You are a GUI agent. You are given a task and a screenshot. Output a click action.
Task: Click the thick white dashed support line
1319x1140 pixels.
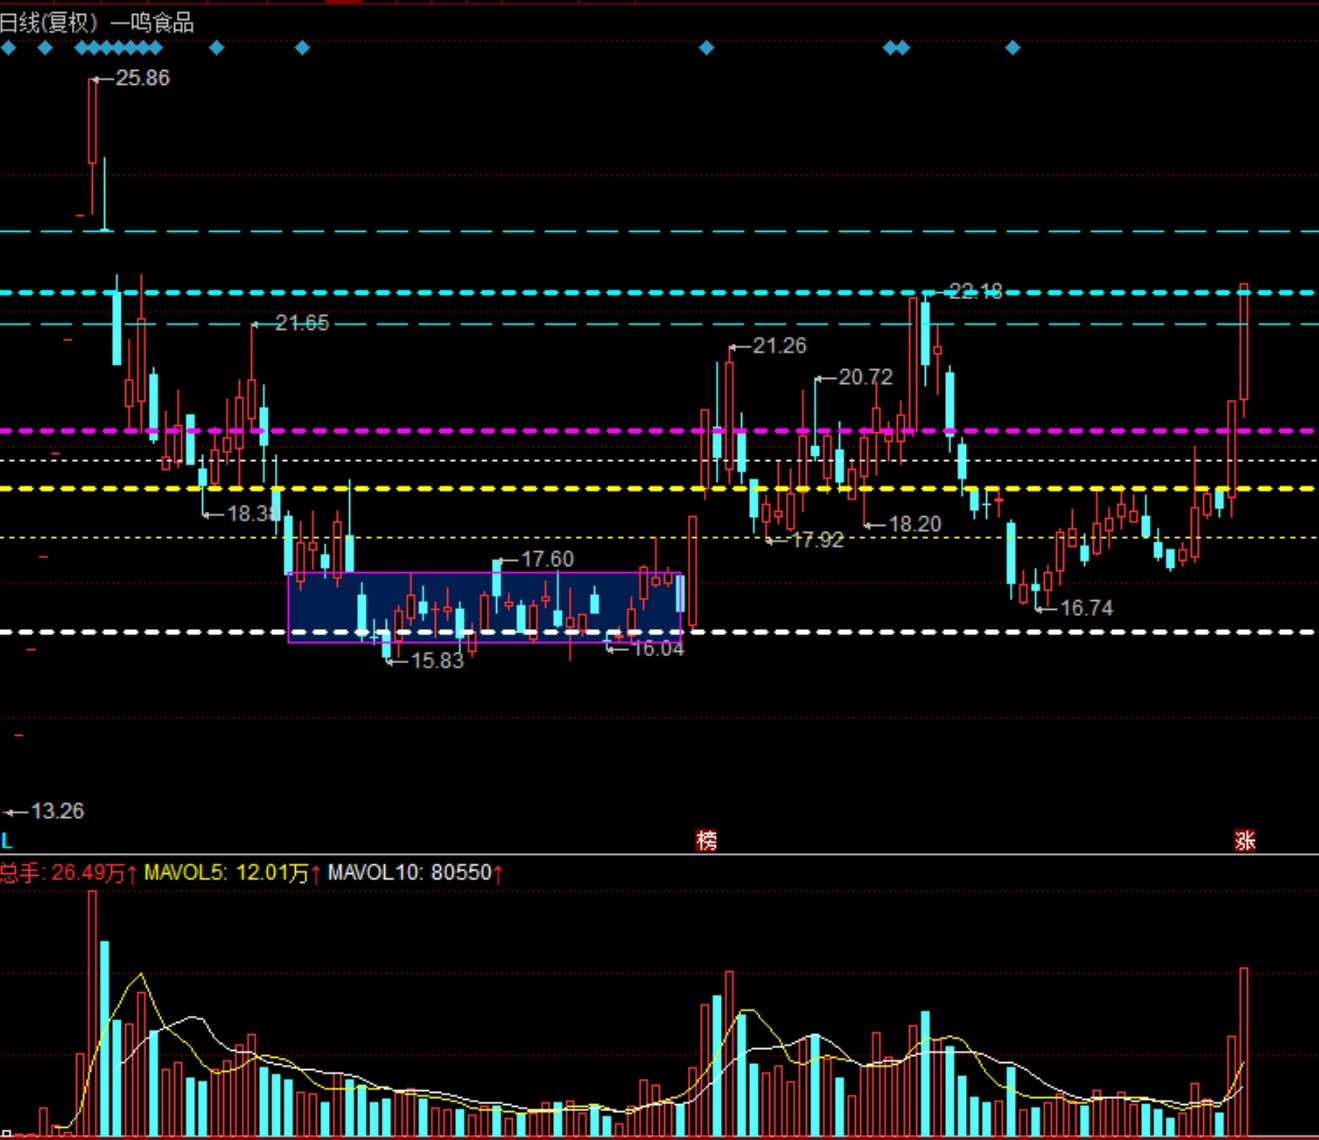coord(659,632)
